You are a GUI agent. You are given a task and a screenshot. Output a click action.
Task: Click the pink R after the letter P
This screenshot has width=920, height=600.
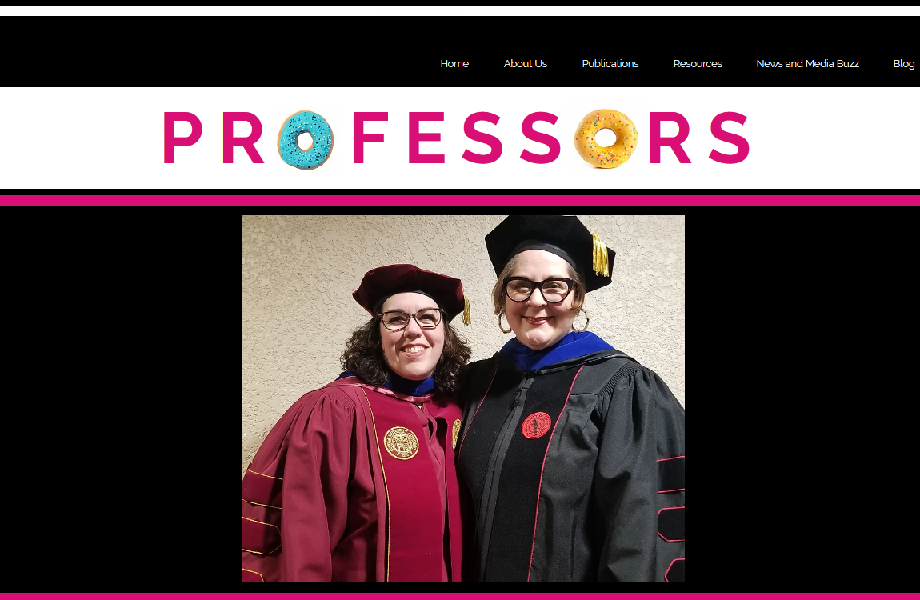243,138
